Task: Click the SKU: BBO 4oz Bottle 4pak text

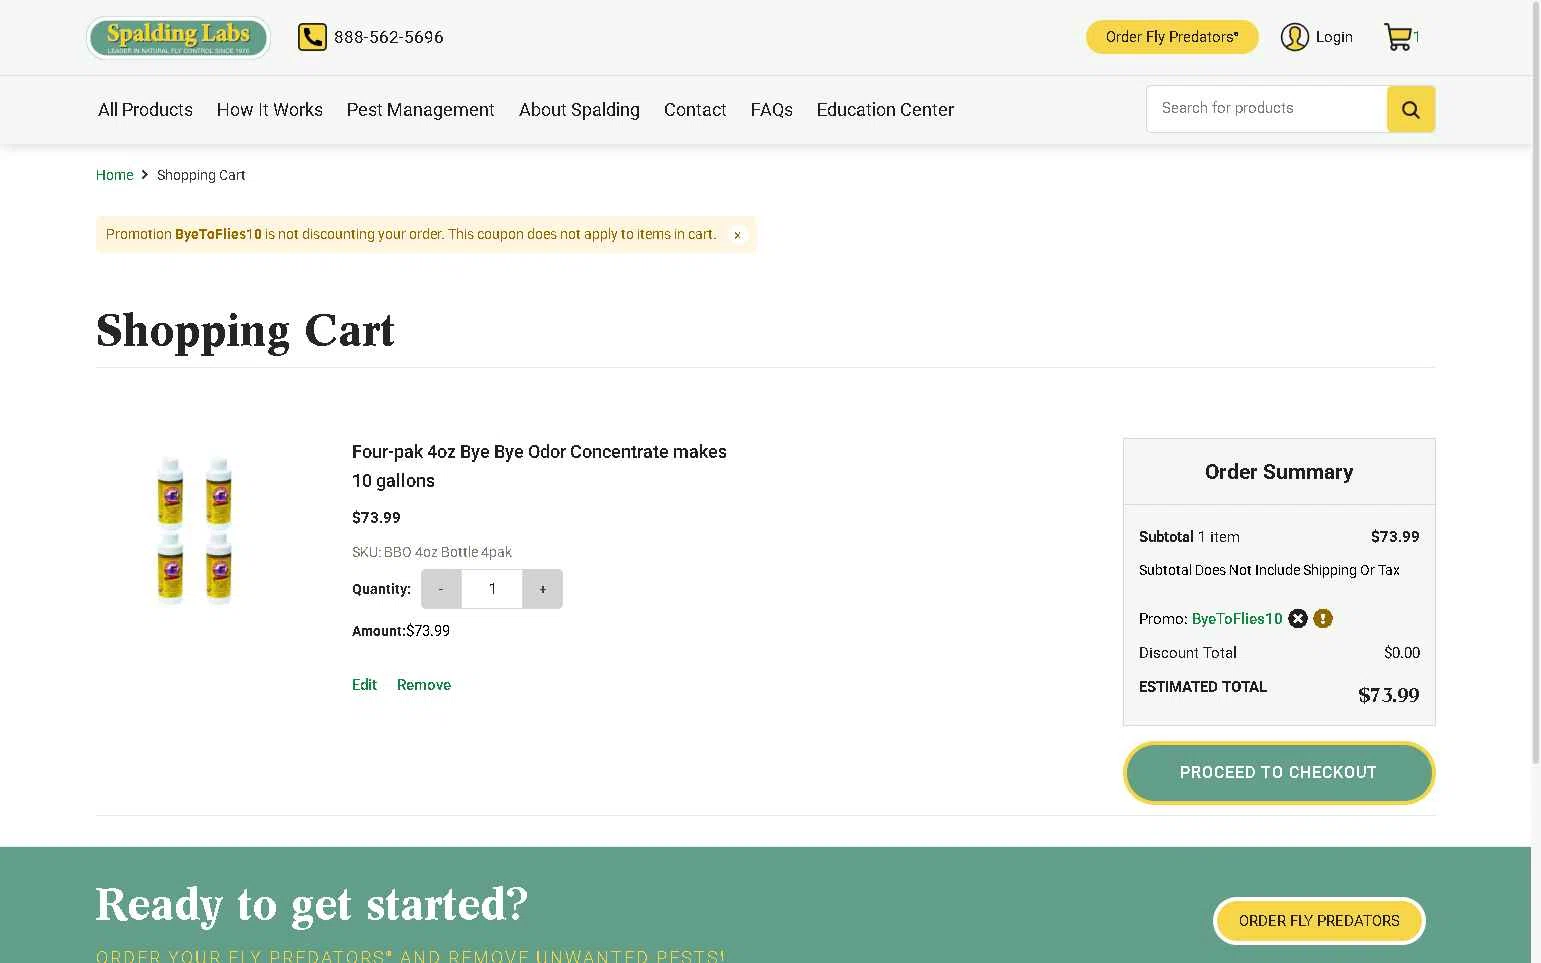Action: tap(432, 552)
